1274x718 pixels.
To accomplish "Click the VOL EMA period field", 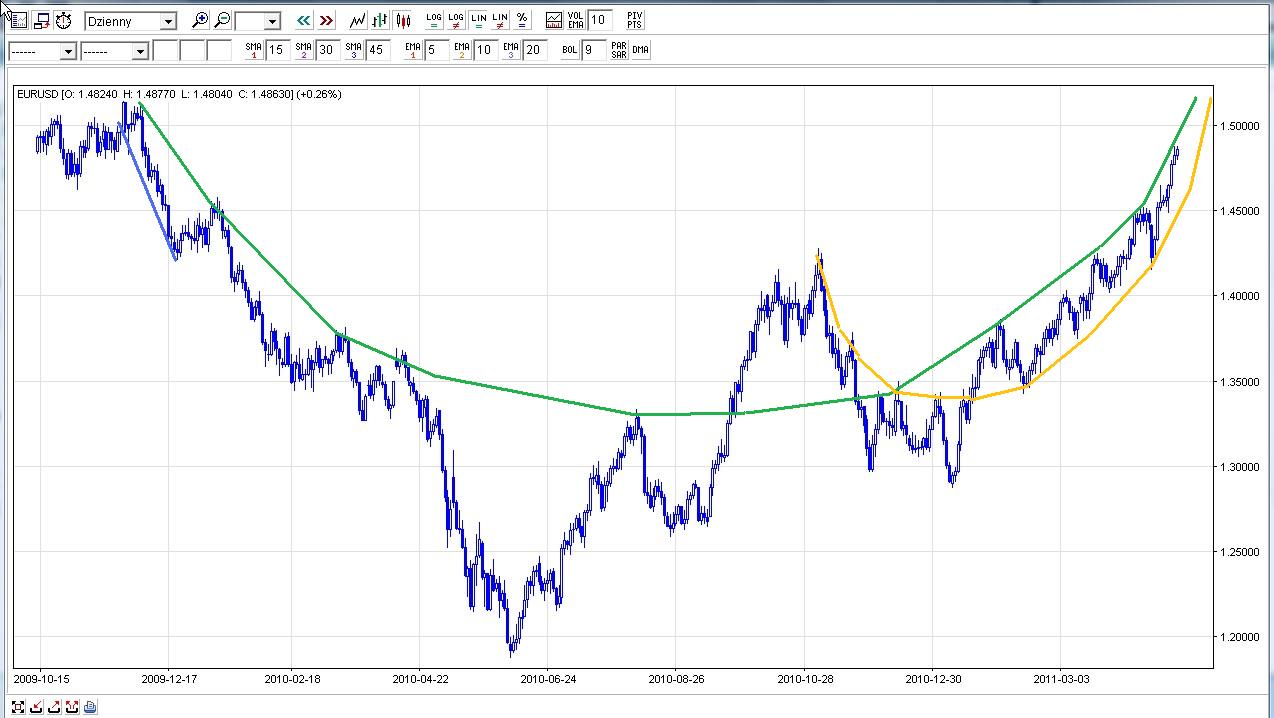I will click(600, 20).
